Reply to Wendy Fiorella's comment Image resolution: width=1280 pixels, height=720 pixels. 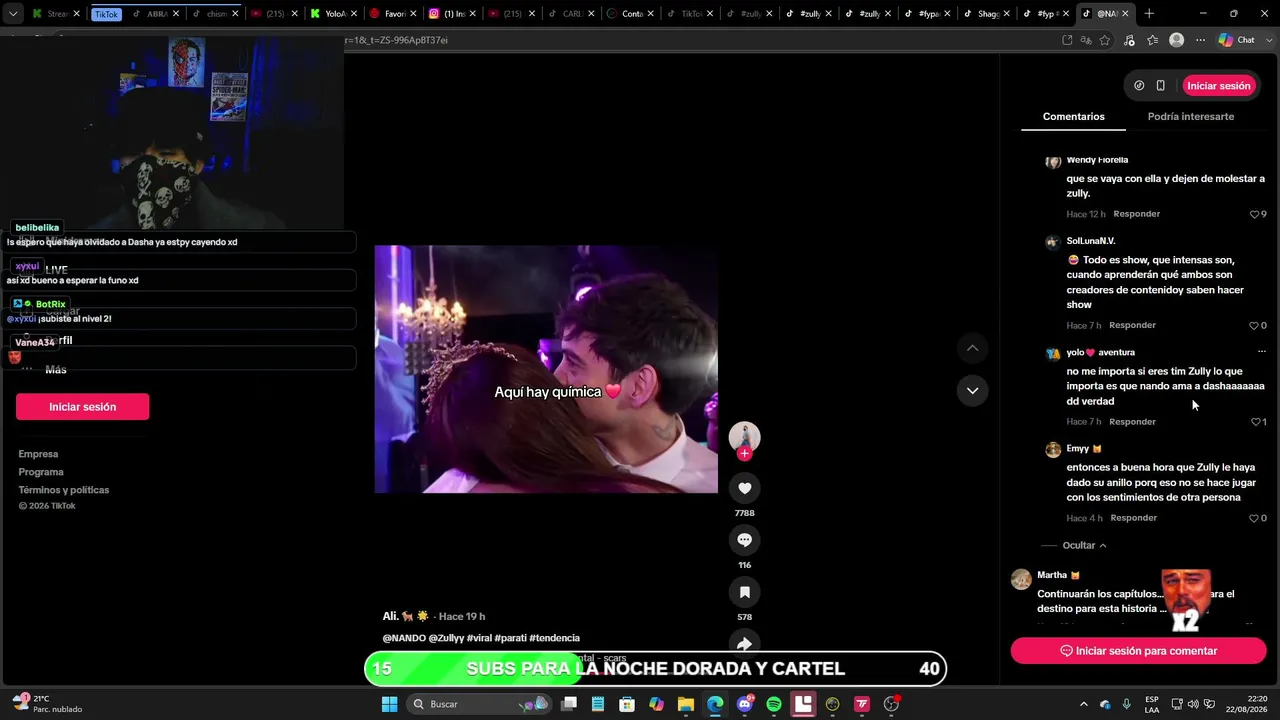pyautogui.click(x=1136, y=214)
